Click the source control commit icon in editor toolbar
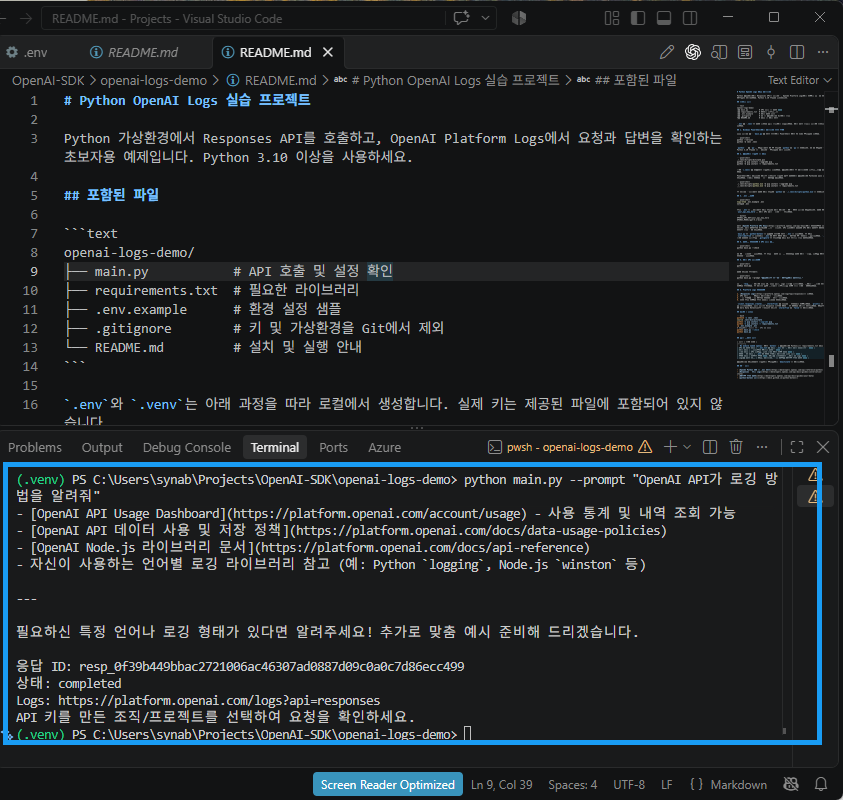This screenshot has height=800, width=843. click(771, 52)
